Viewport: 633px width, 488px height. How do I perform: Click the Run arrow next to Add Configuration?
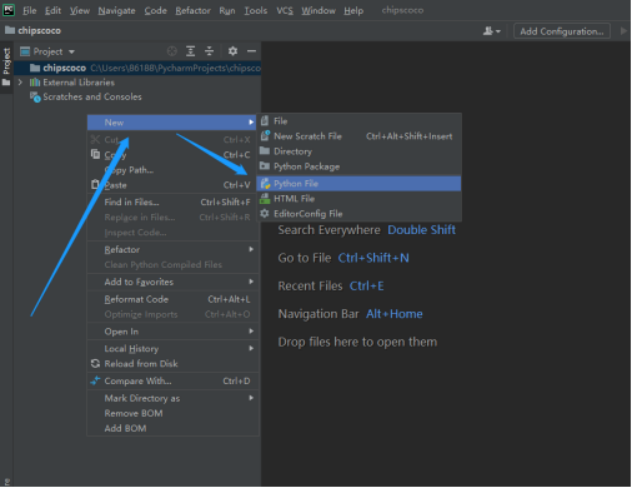click(623, 31)
